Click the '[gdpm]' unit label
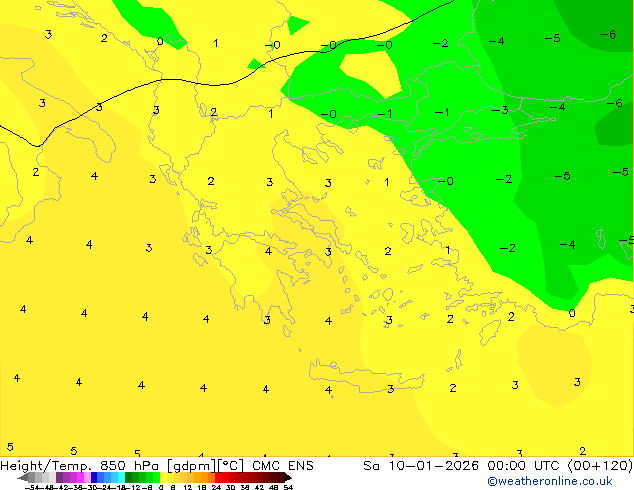 coord(192,466)
